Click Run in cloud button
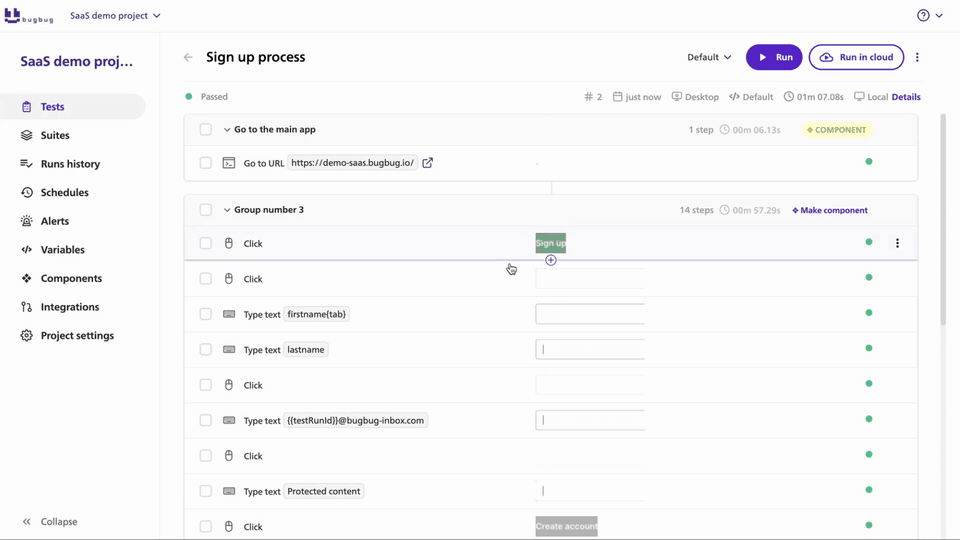 tap(856, 57)
